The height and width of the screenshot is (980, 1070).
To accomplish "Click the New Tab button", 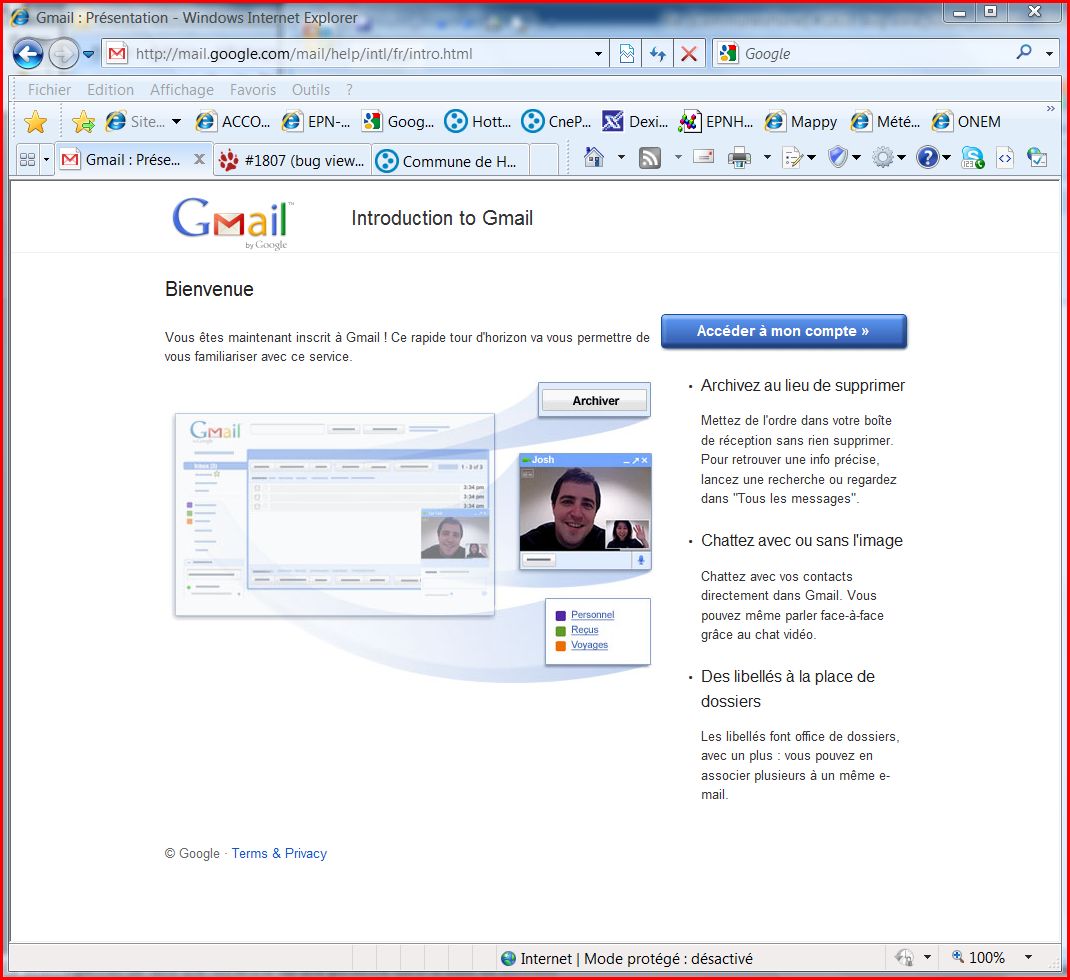I will (544, 160).
